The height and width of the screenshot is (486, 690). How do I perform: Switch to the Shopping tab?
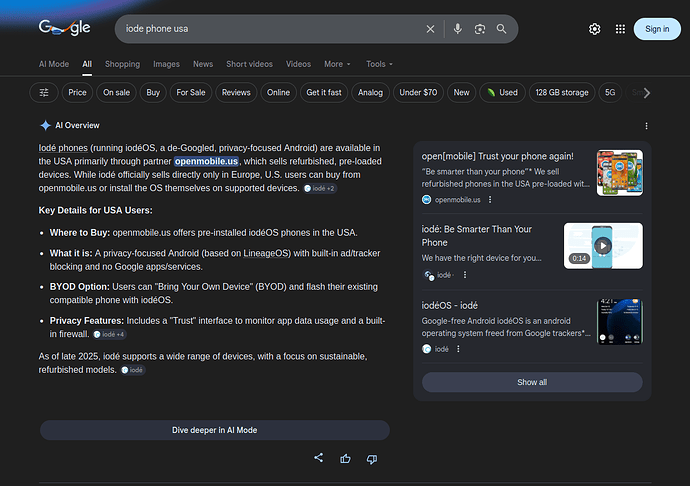[x=122, y=64]
